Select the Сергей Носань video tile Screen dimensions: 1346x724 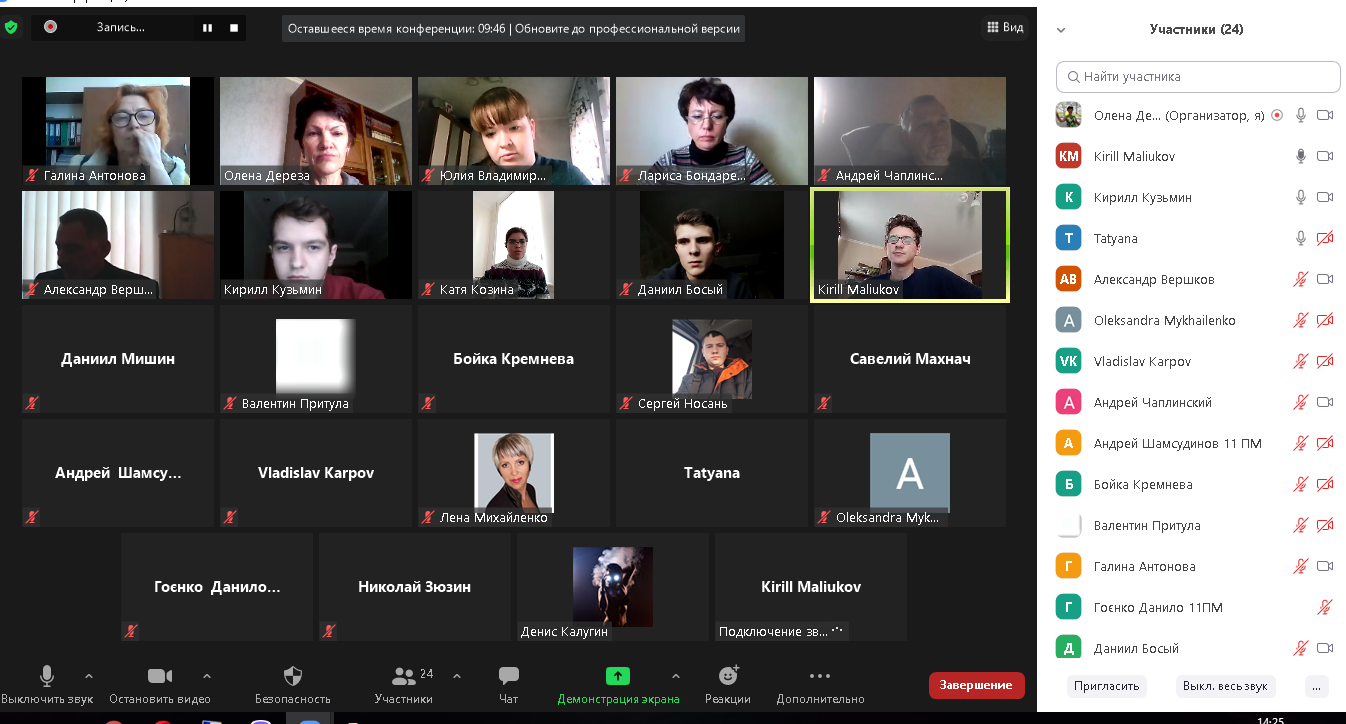712,359
